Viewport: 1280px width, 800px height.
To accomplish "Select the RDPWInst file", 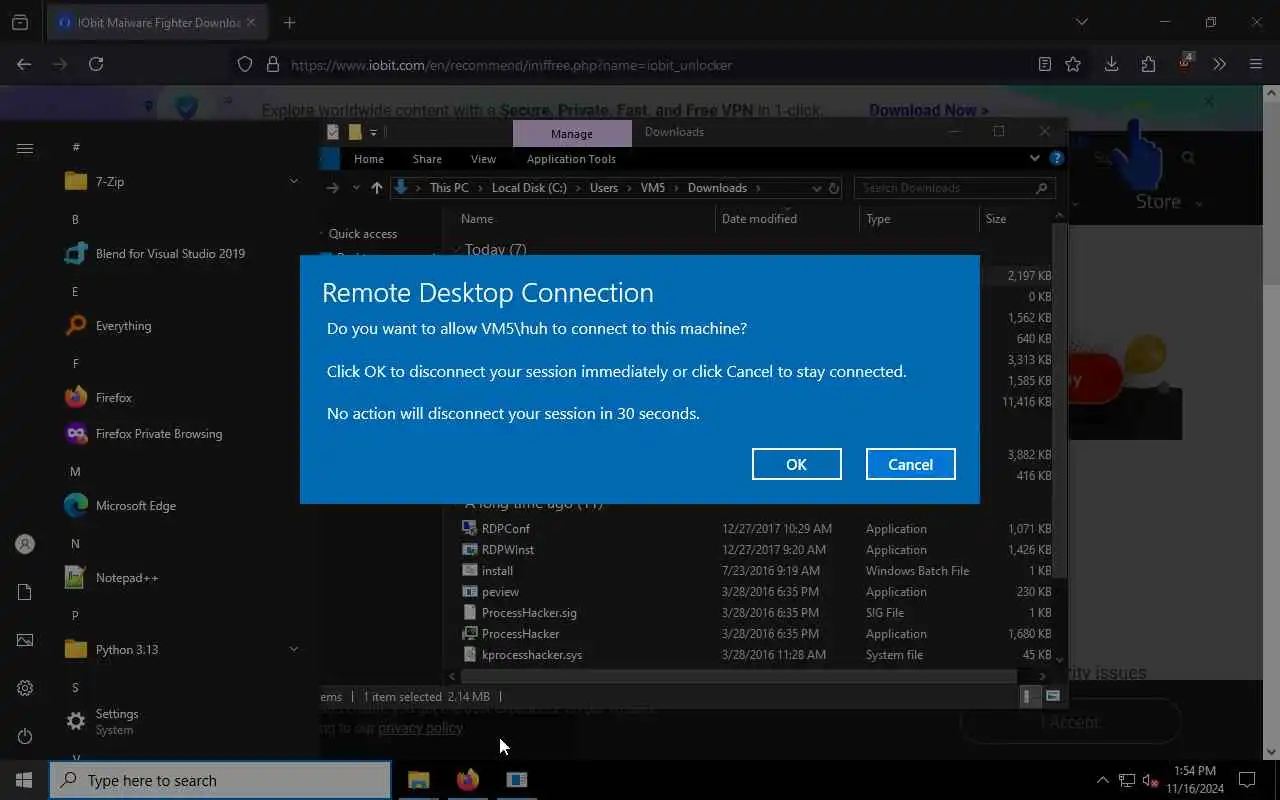I will click(x=507, y=549).
